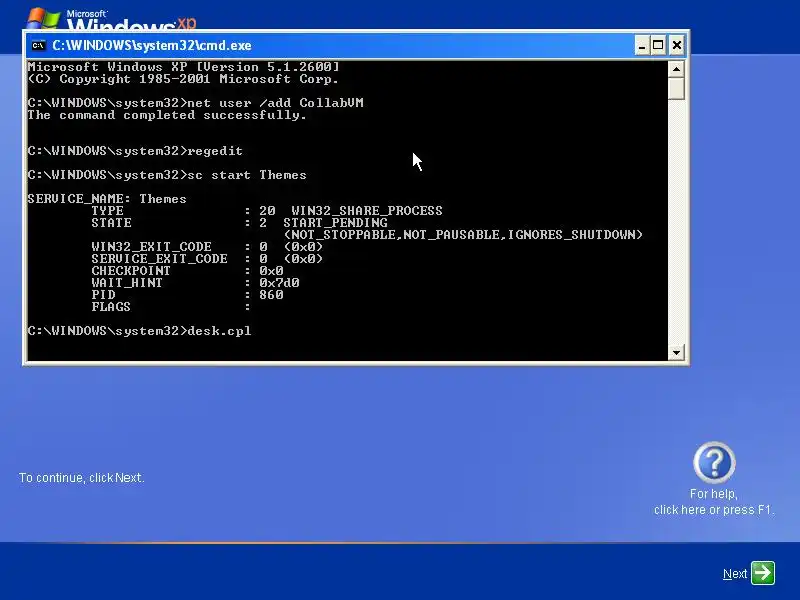The width and height of the screenshot is (800, 600).
Task: Click the cmd.exe system menu icon
Action: [38, 45]
